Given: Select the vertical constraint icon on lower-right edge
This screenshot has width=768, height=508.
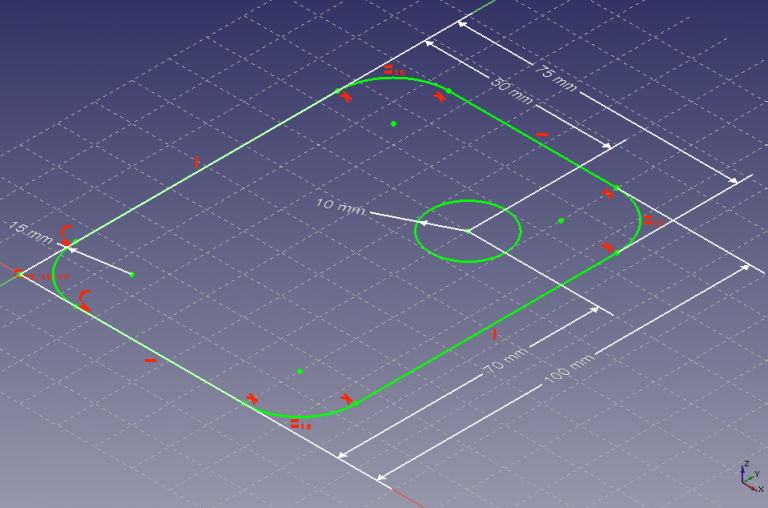Looking at the screenshot, I should click(x=494, y=334).
